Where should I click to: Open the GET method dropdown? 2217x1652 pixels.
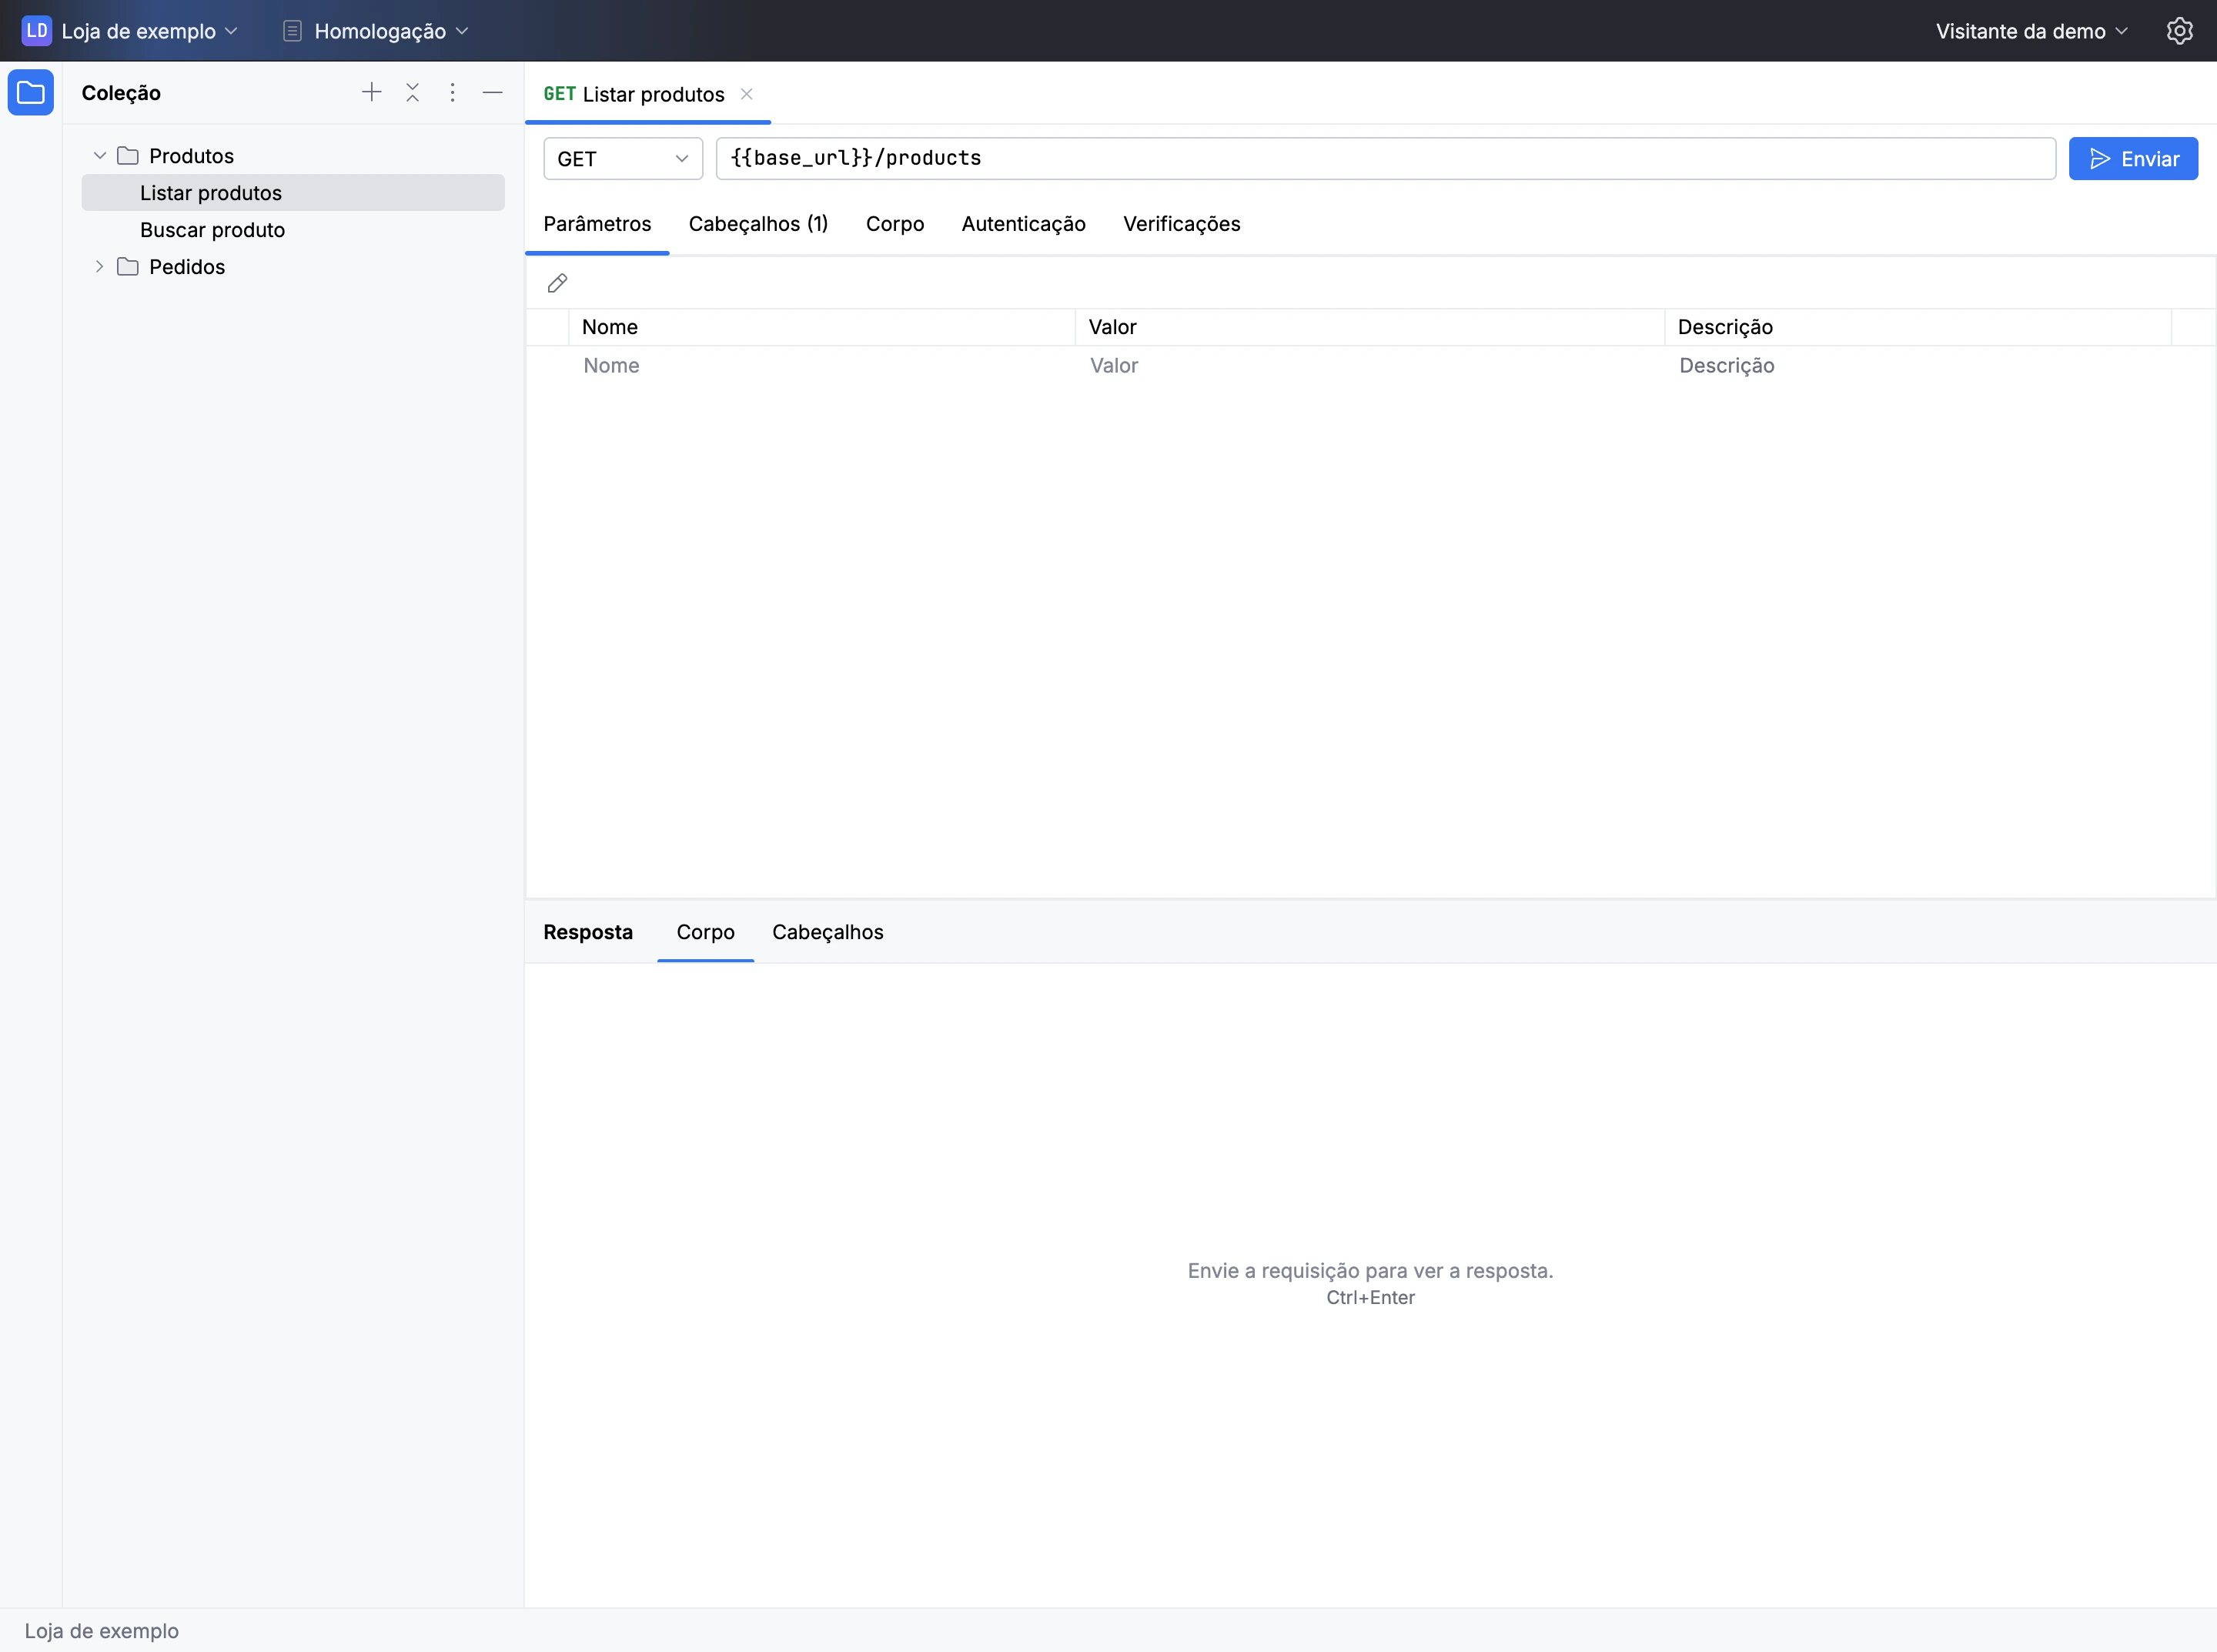coord(623,159)
